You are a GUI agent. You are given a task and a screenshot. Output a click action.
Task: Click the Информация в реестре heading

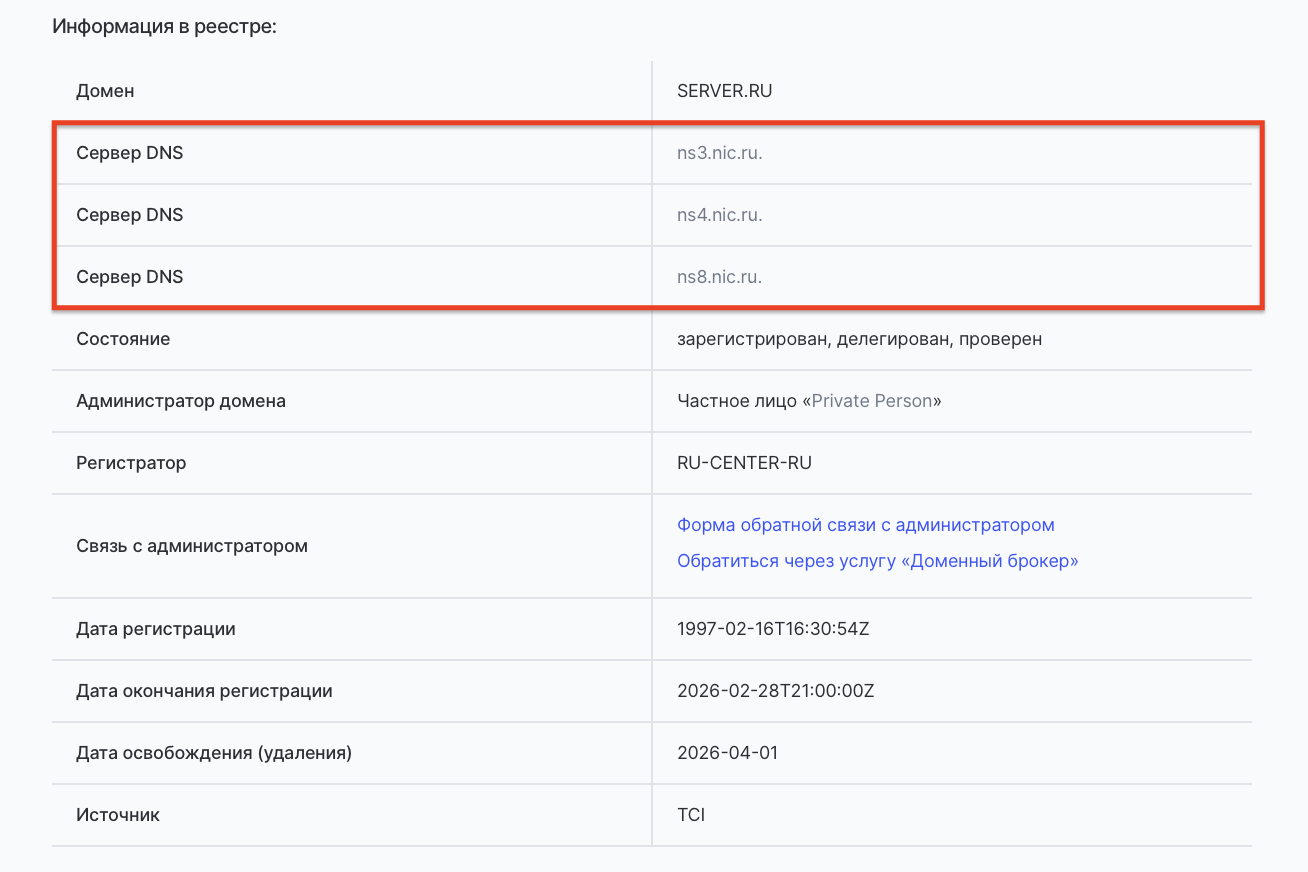pyautogui.click(x=164, y=26)
